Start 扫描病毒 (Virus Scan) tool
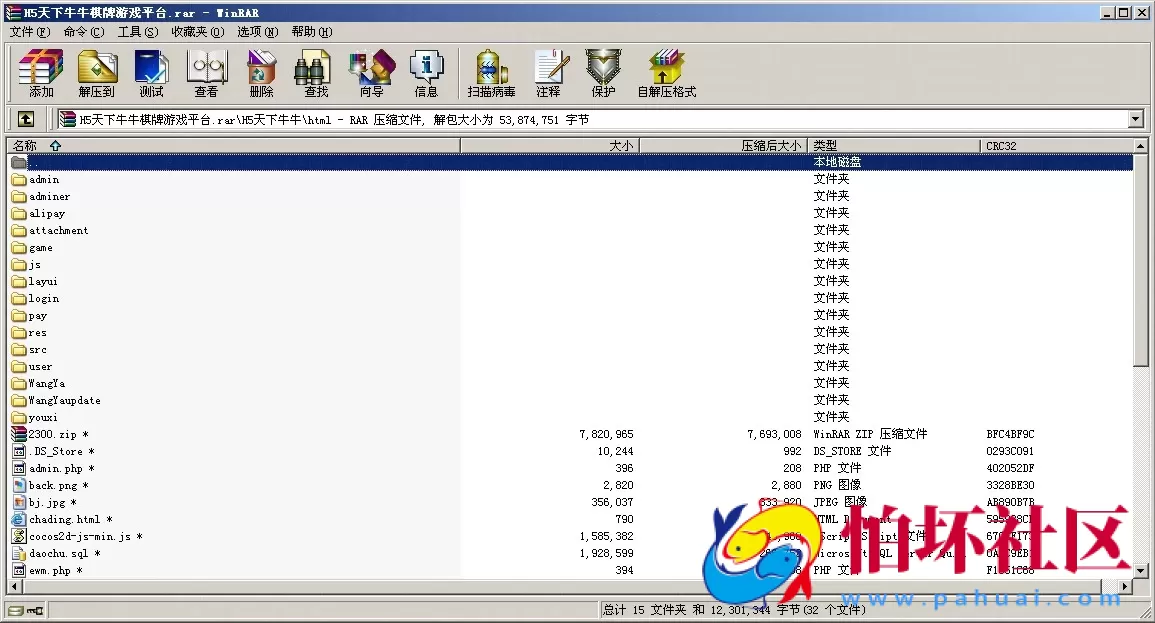Image resolution: width=1155 pixels, height=623 pixels. (x=491, y=74)
